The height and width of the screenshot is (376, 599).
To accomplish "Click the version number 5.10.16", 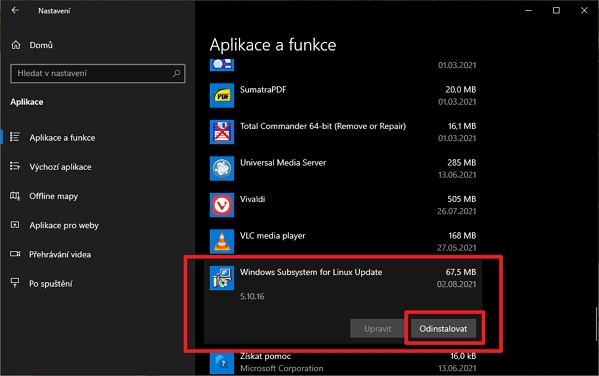I will click(x=252, y=297).
